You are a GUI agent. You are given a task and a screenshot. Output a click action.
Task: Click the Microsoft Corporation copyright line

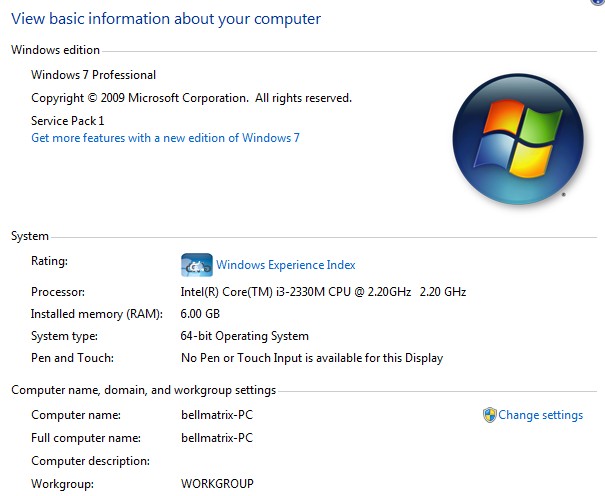pos(191,98)
